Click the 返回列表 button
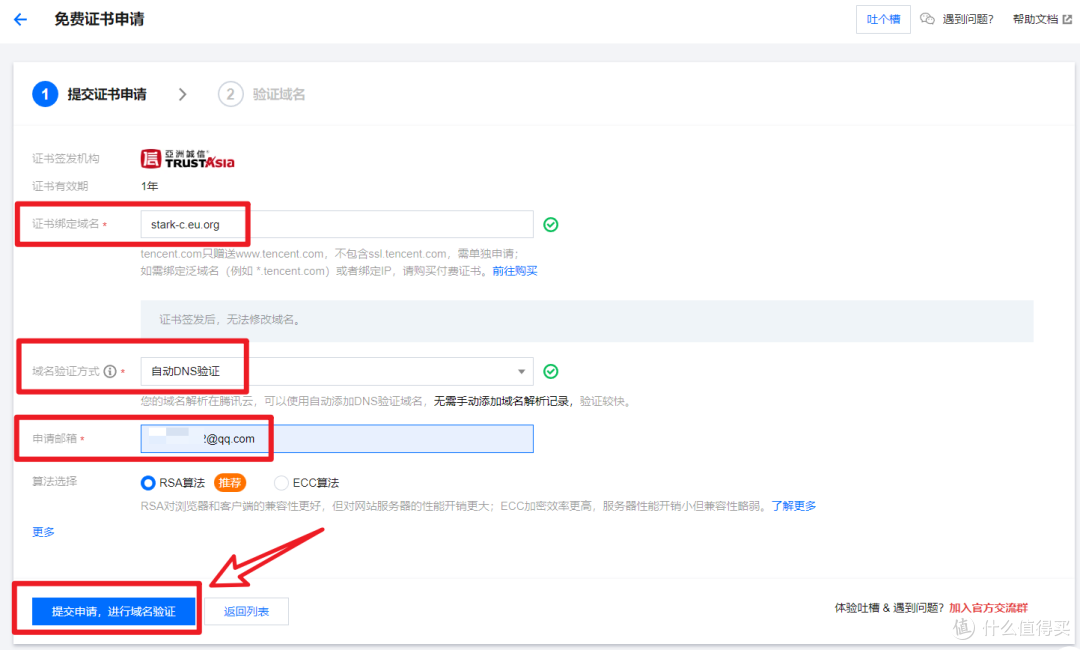Image resolution: width=1080 pixels, height=650 pixels. 247,611
